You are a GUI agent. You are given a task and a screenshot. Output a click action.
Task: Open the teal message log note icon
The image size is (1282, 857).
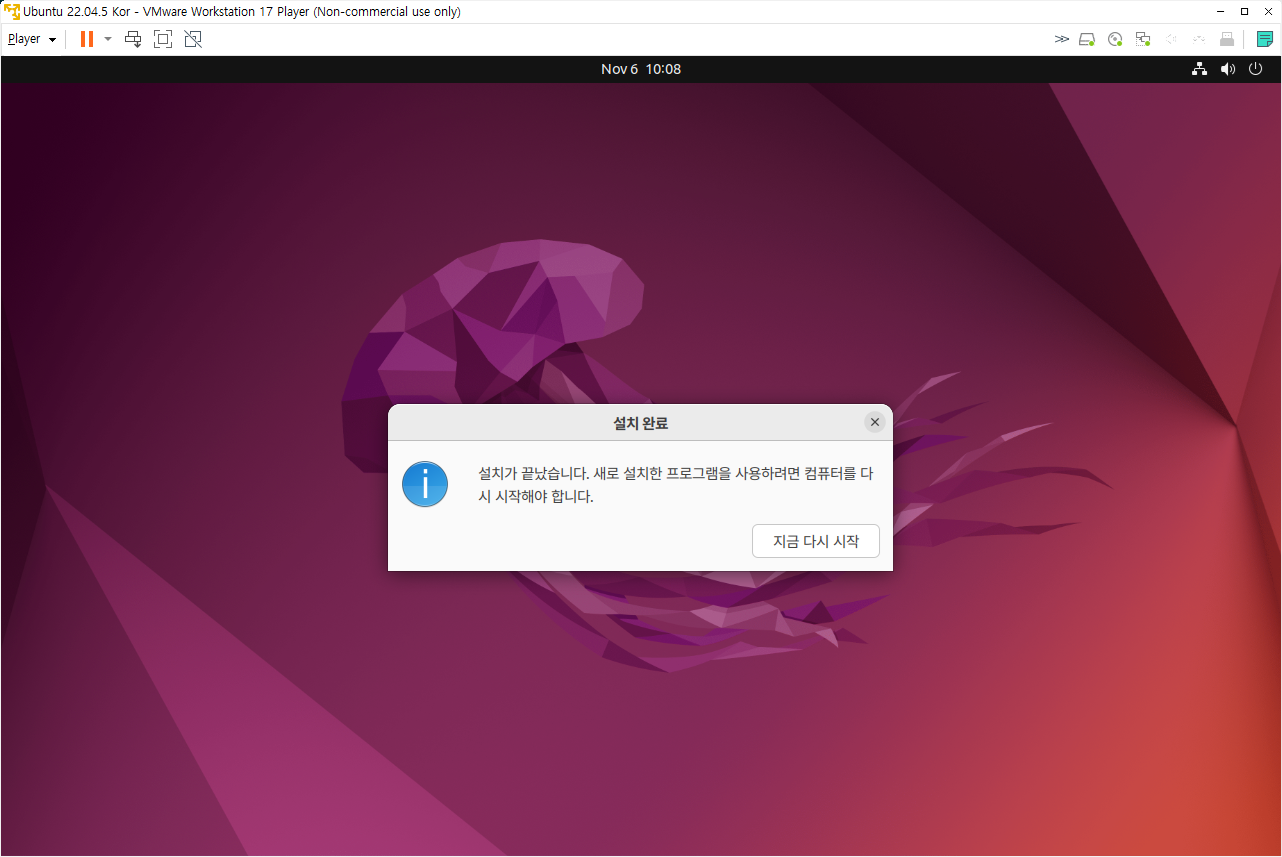click(x=1265, y=39)
